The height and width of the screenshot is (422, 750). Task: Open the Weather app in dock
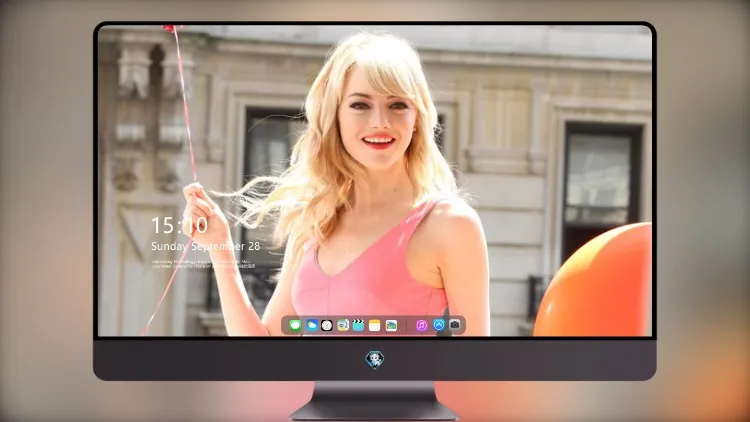pos(311,326)
